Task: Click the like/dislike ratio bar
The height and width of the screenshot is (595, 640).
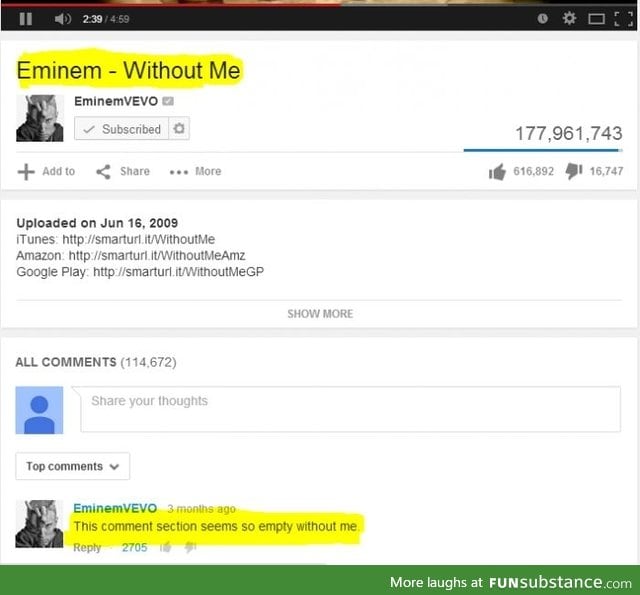Action: click(543, 150)
